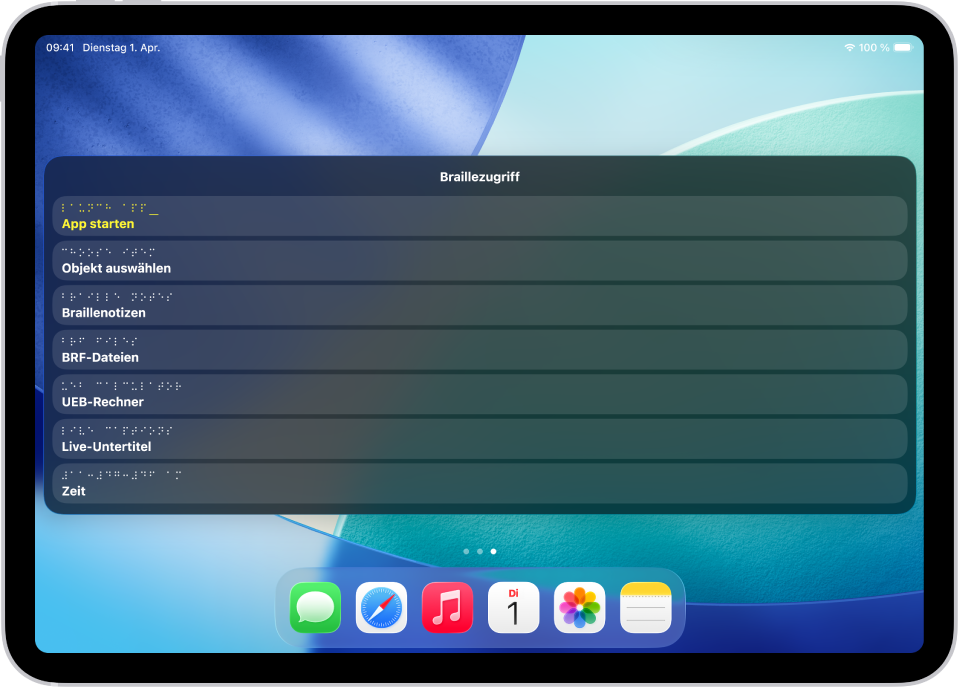Select 'App starten' in Braillezugriff
This screenshot has width=963, height=692.
[480, 215]
